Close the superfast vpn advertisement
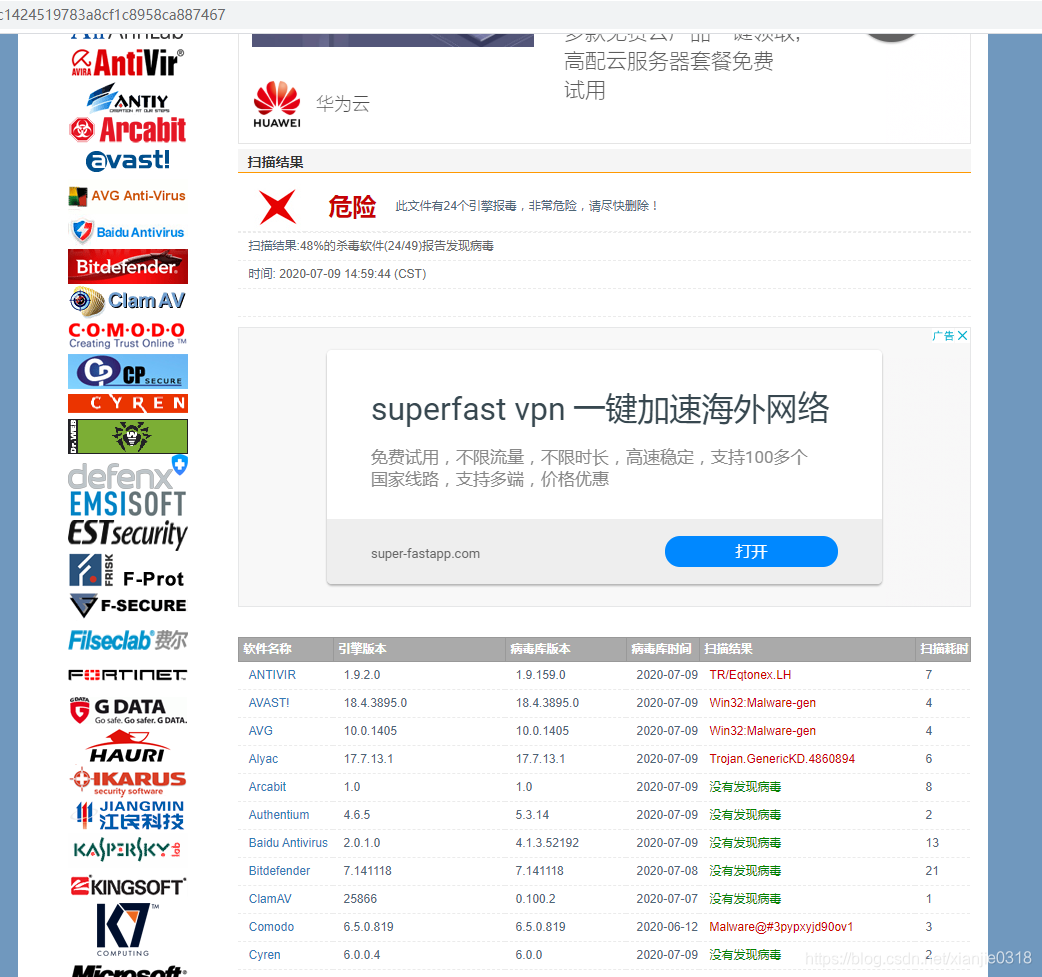1042x977 pixels. coord(962,336)
